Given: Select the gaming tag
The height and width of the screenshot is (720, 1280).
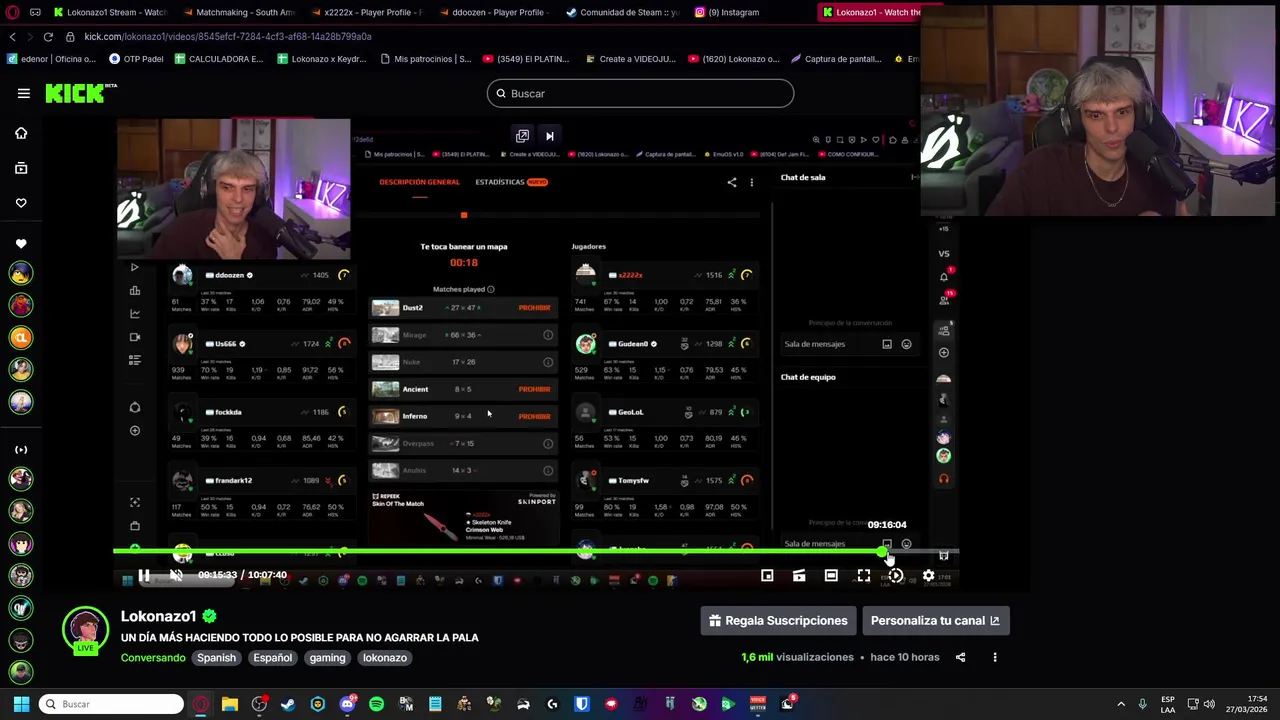Looking at the screenshot, I should tap(327, 657).
